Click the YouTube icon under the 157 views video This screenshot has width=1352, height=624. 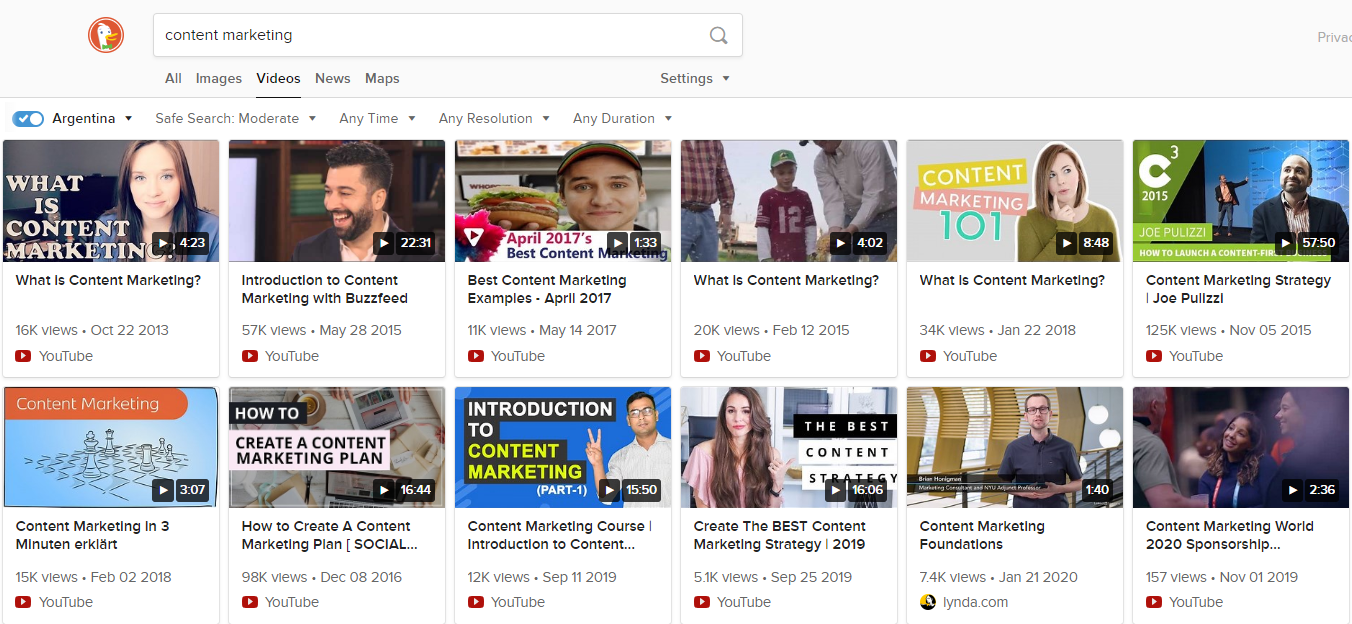[1153, 602]
